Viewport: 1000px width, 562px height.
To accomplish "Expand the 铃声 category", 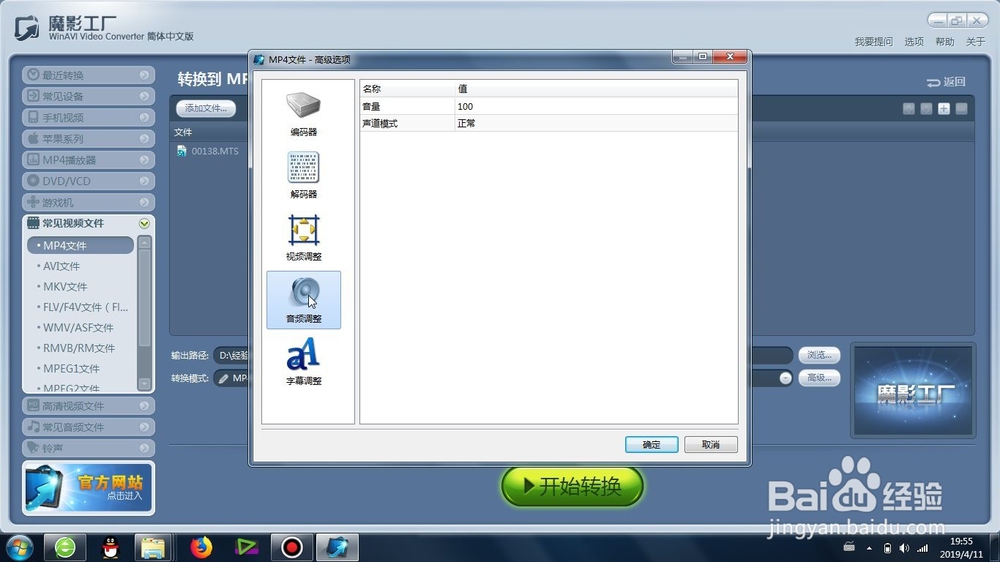I will [89, 448].
